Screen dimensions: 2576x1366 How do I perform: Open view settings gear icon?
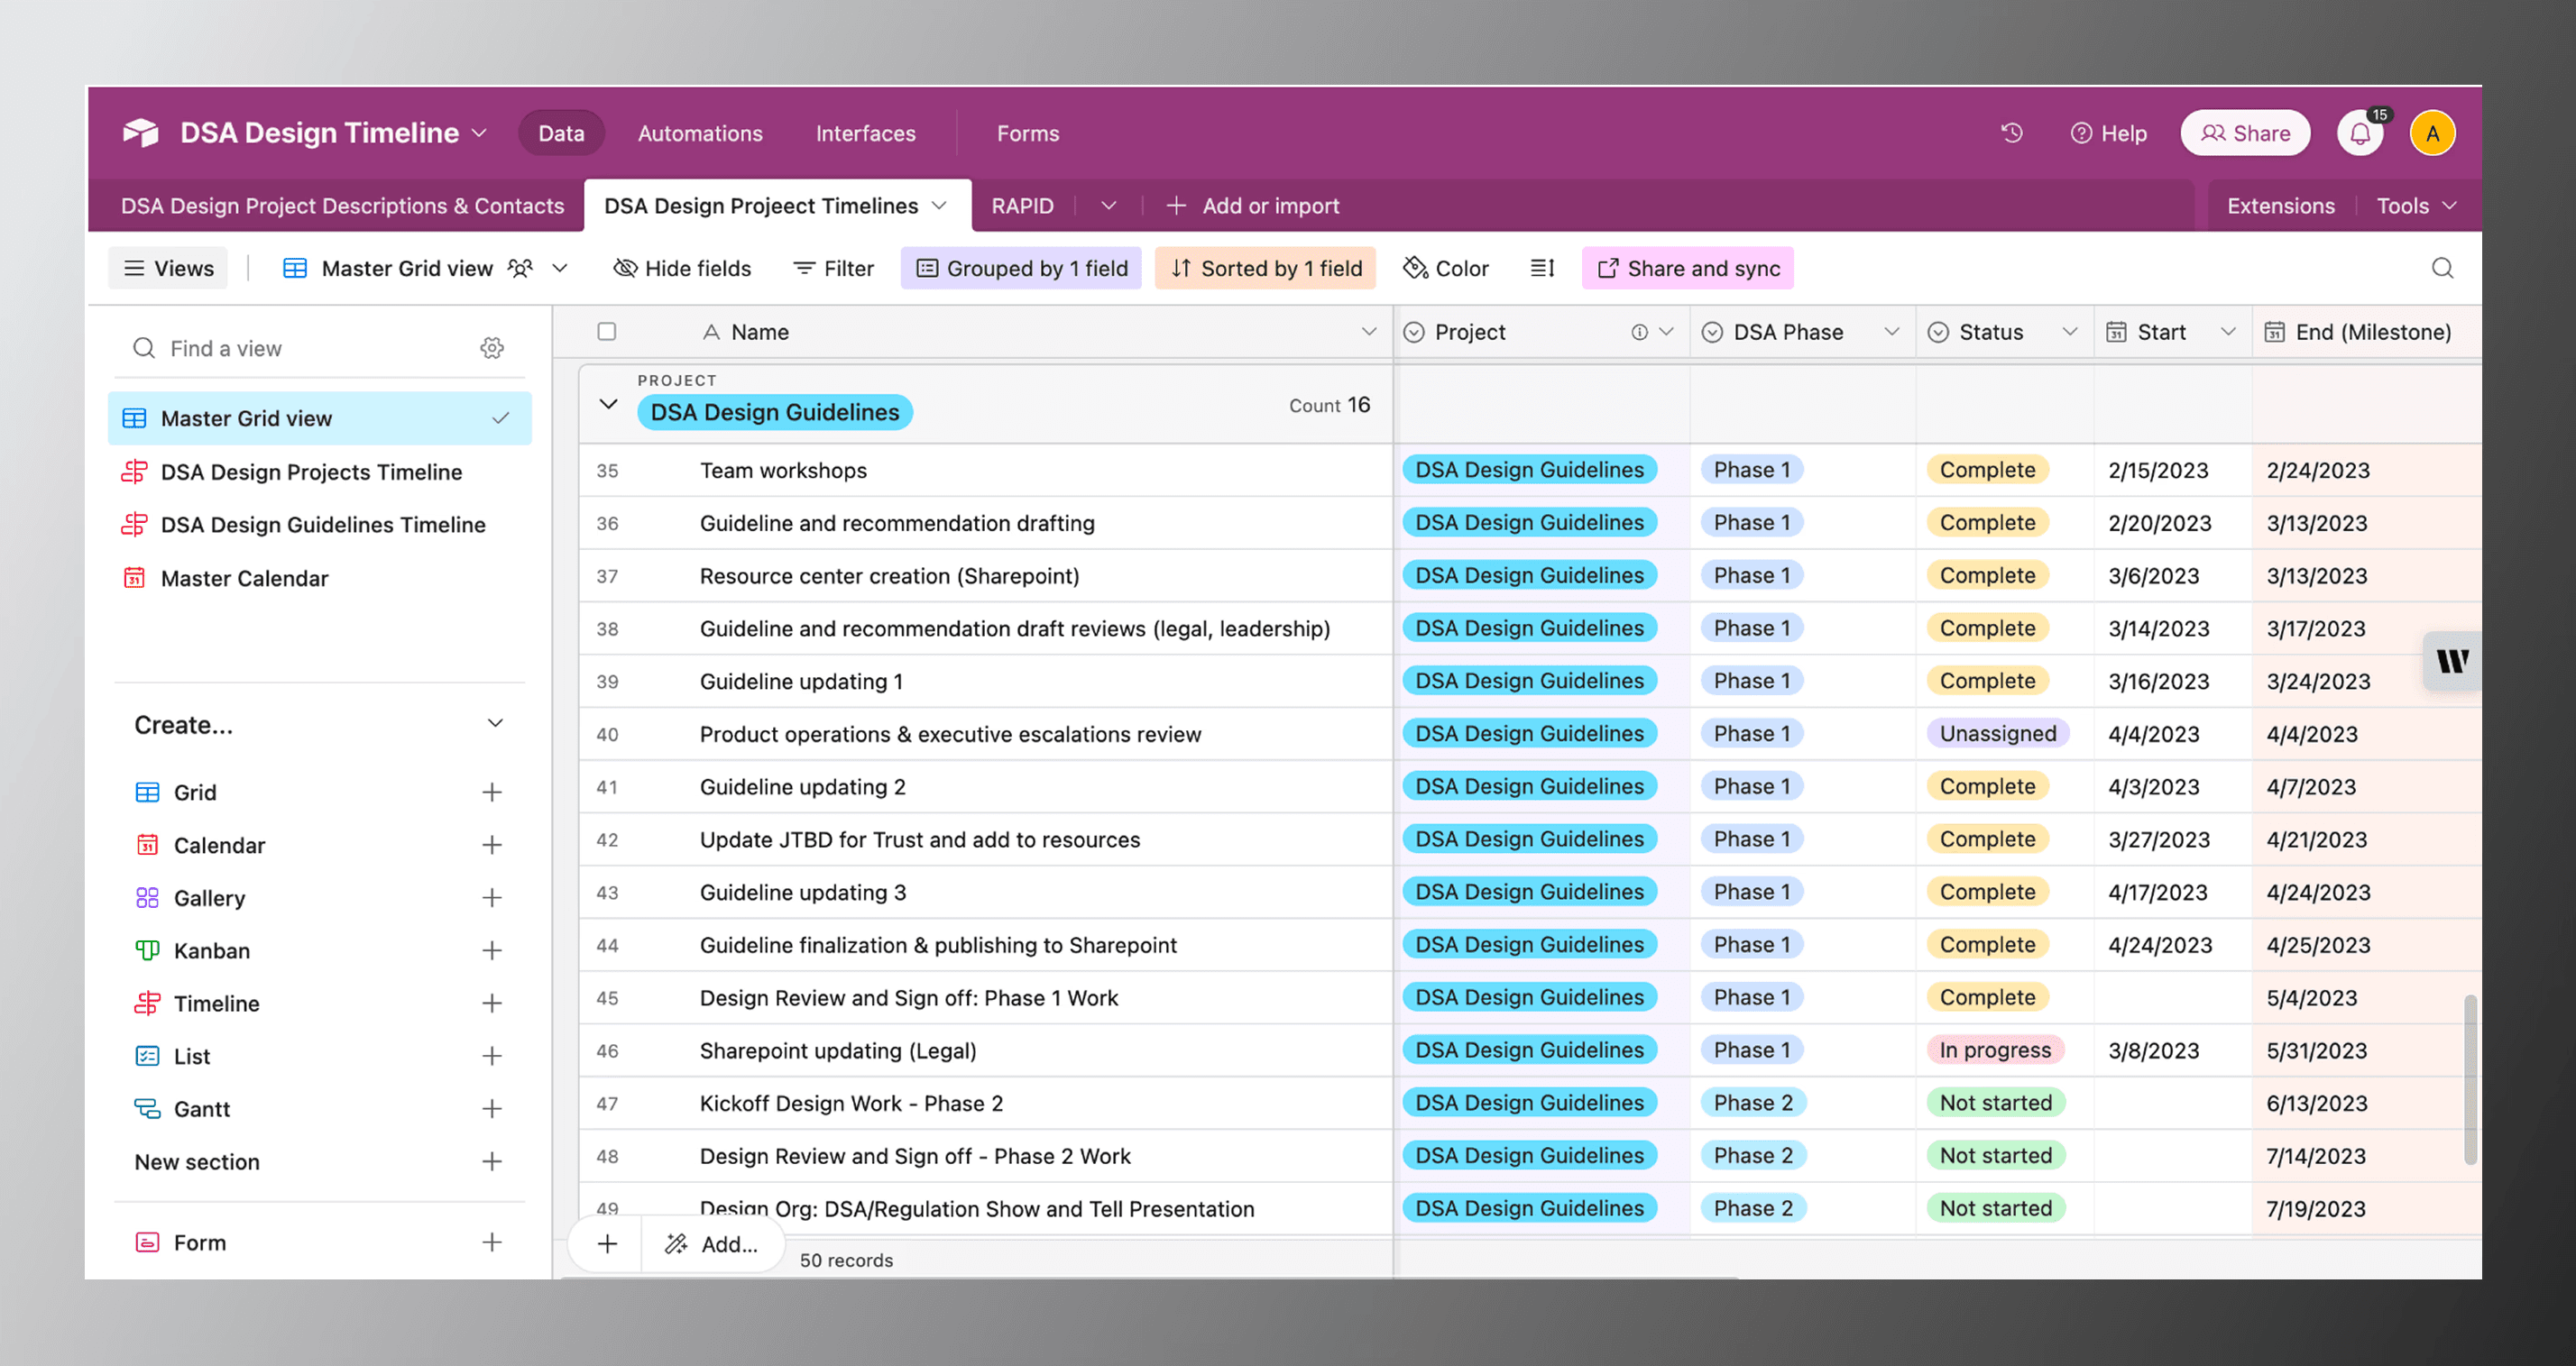pyautogui.click(x=492, y=348)
